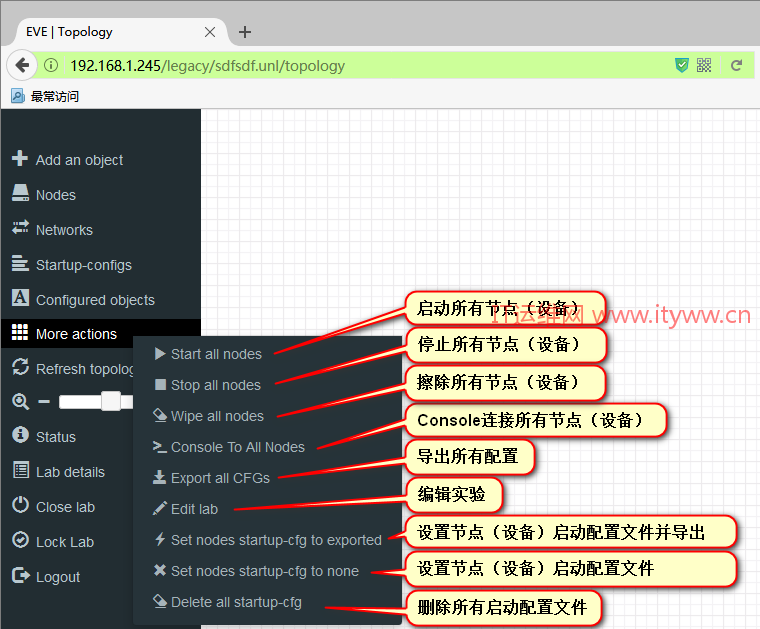Click the zoom slider handle

[x=111, y=401]
